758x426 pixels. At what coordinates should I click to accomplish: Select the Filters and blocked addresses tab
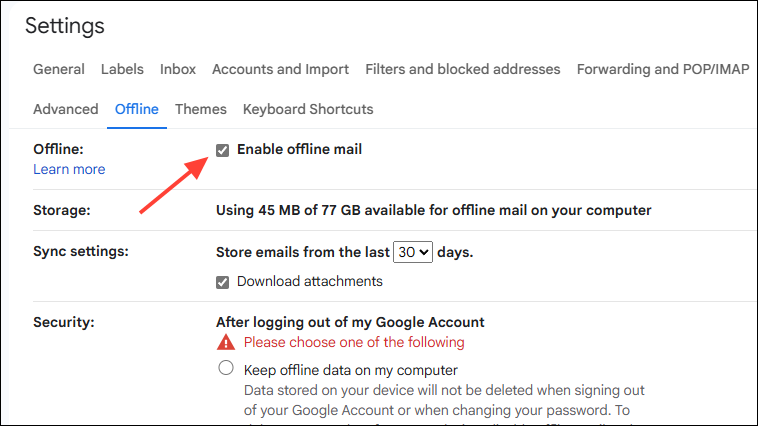click(x=463, y=69)
